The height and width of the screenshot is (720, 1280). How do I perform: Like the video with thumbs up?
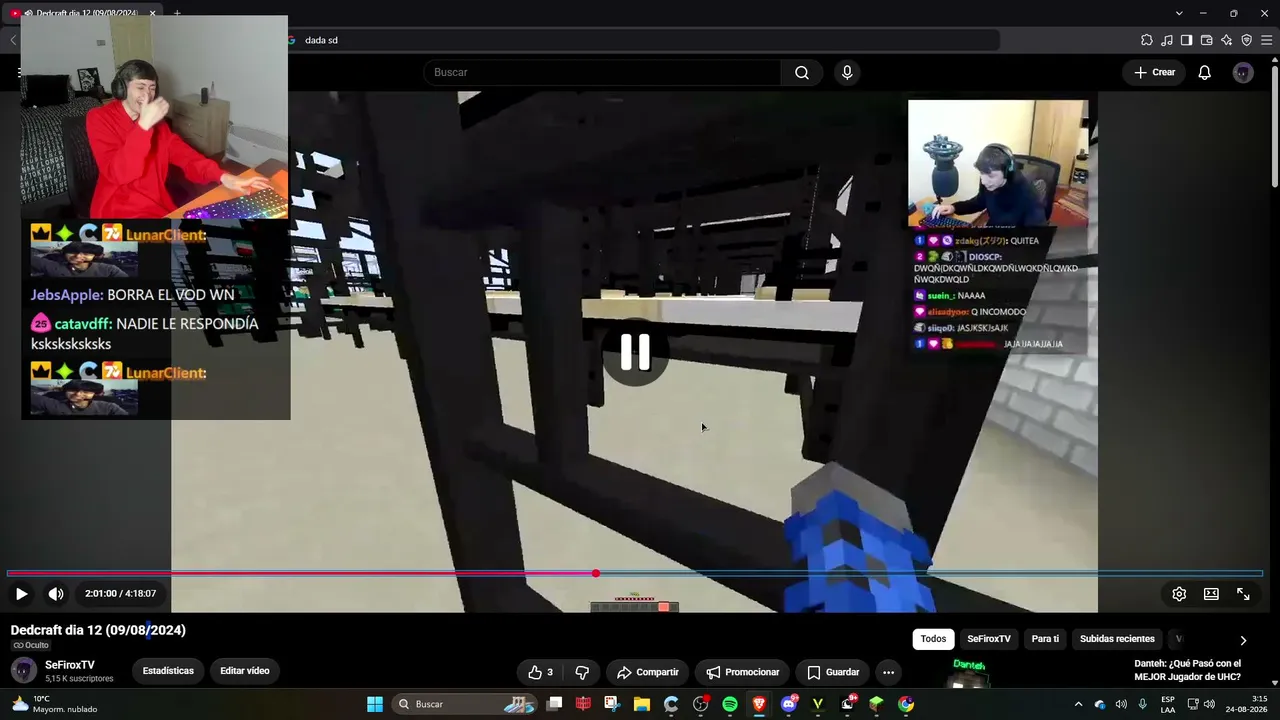pos(540,672)
